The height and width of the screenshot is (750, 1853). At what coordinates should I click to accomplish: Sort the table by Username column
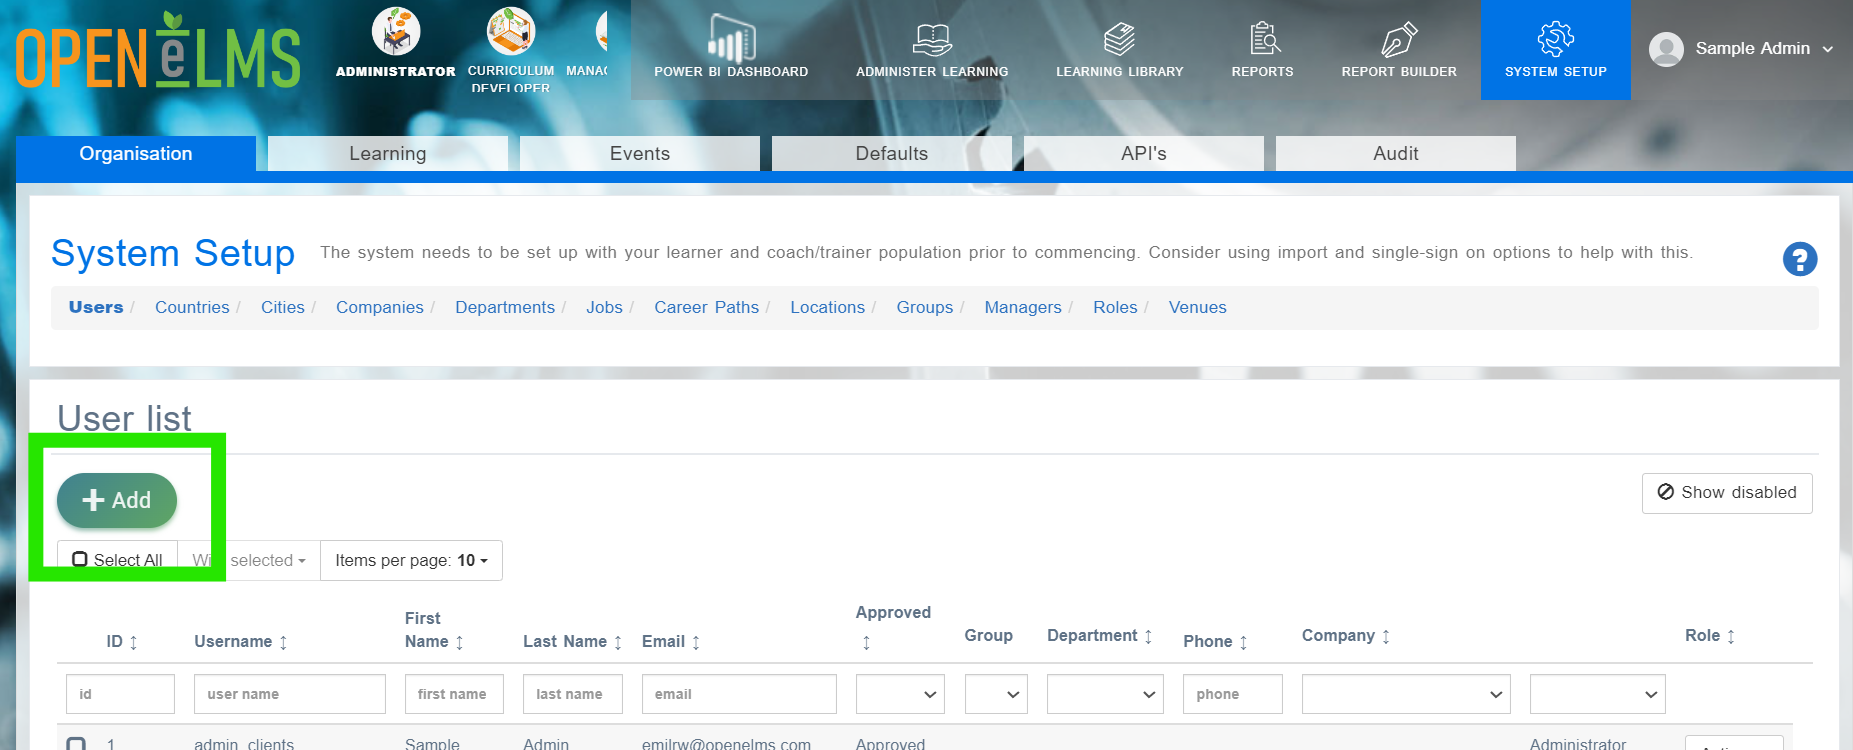(283, 642)
